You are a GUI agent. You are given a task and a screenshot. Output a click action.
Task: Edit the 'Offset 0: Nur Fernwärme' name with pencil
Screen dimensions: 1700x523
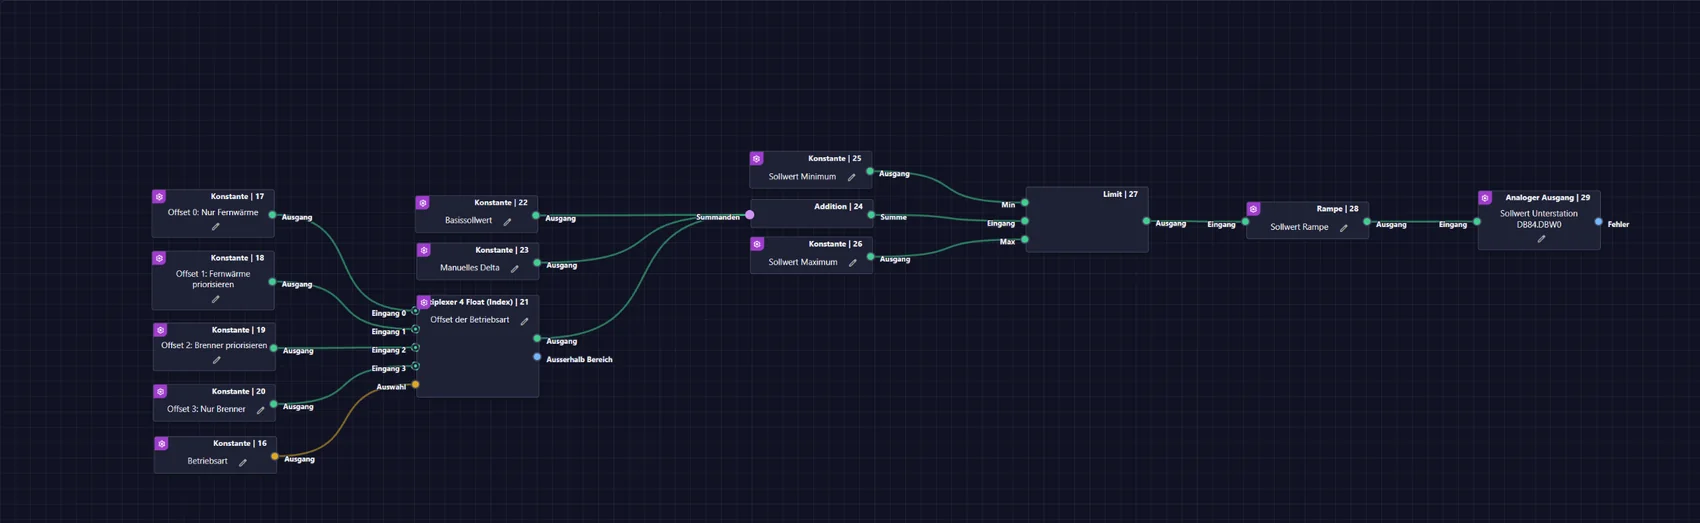(x=215, y=227)
